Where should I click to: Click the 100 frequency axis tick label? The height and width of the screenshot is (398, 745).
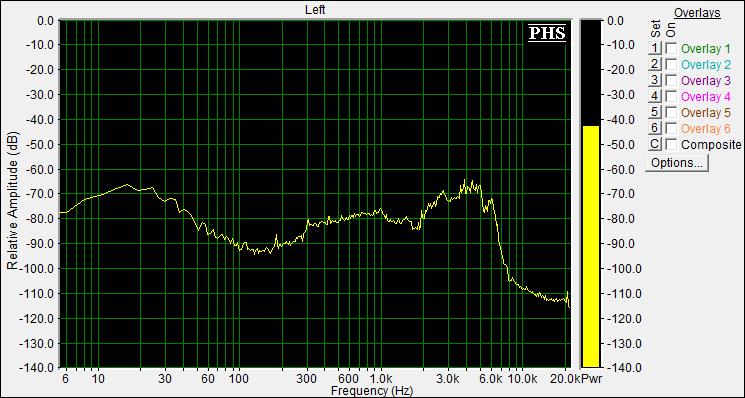coord(239,379)
